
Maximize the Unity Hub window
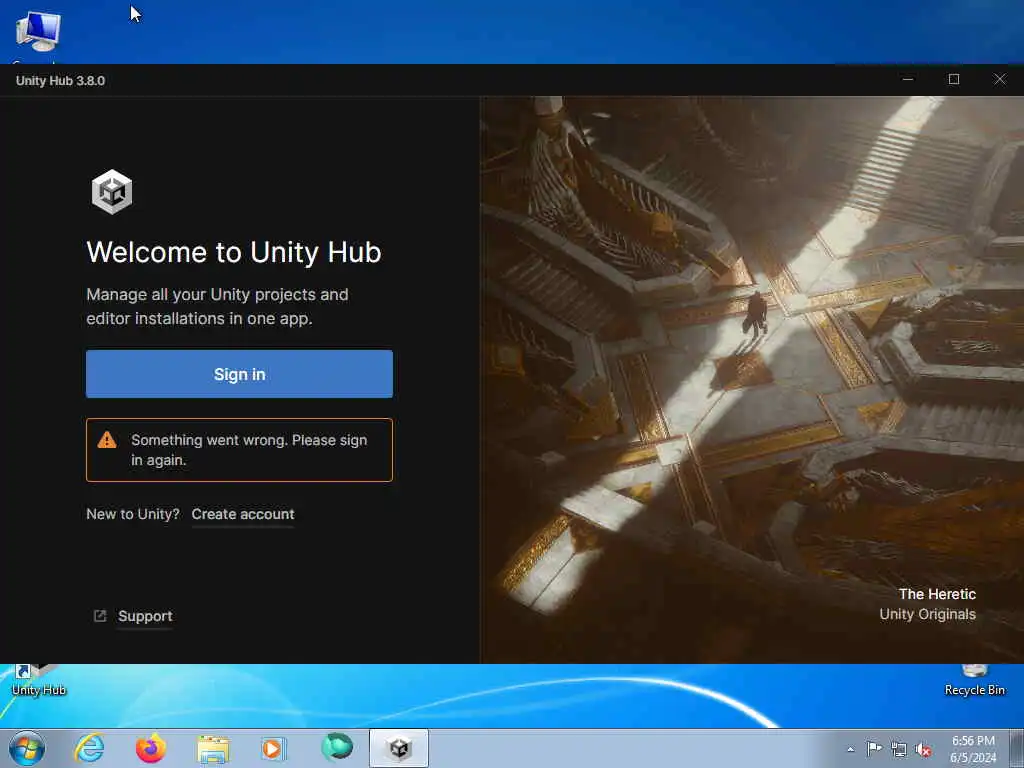953,79
